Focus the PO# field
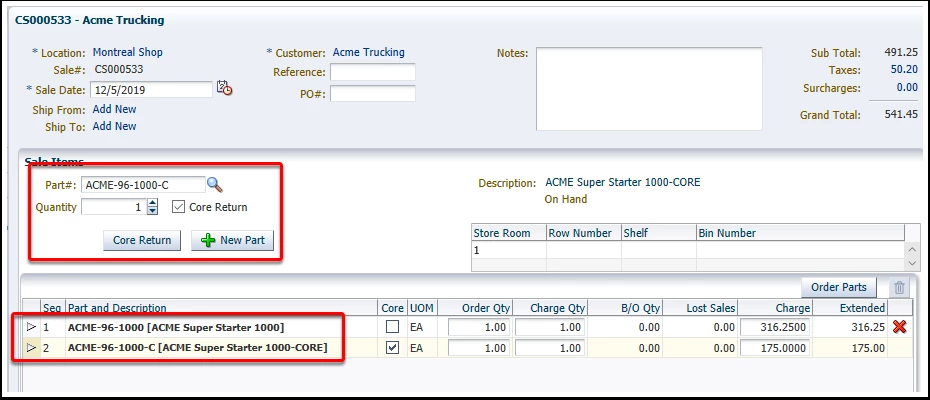The image size is (930, 400). [x=372, y=94]
